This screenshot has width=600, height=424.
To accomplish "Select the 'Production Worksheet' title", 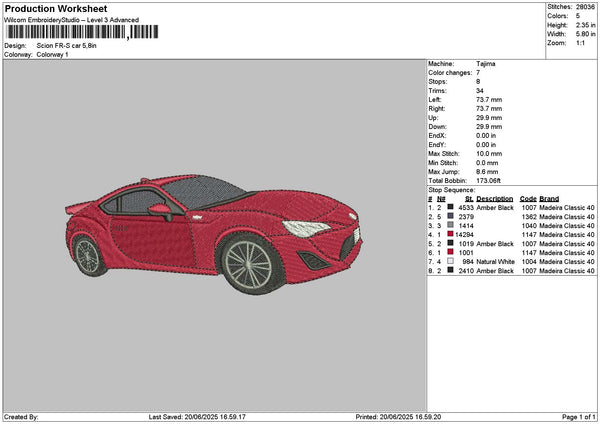I will 56,9.
